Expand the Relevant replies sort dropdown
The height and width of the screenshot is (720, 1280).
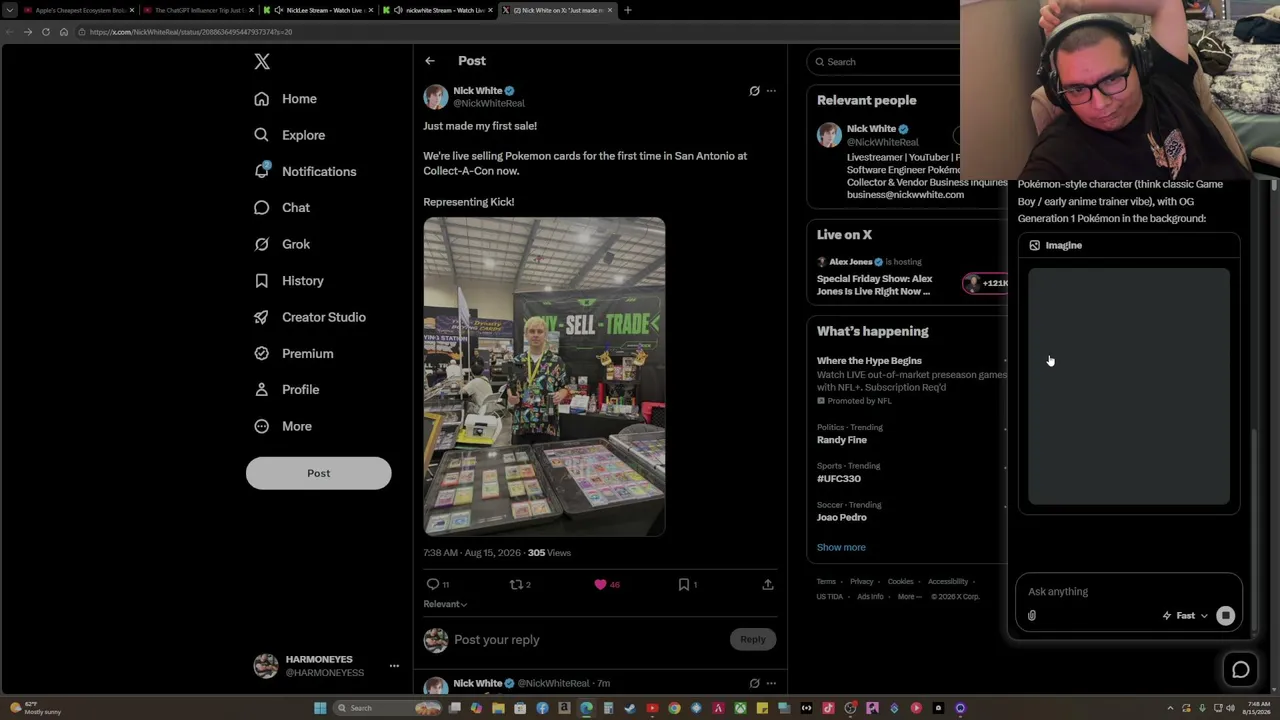pos(445,604)
